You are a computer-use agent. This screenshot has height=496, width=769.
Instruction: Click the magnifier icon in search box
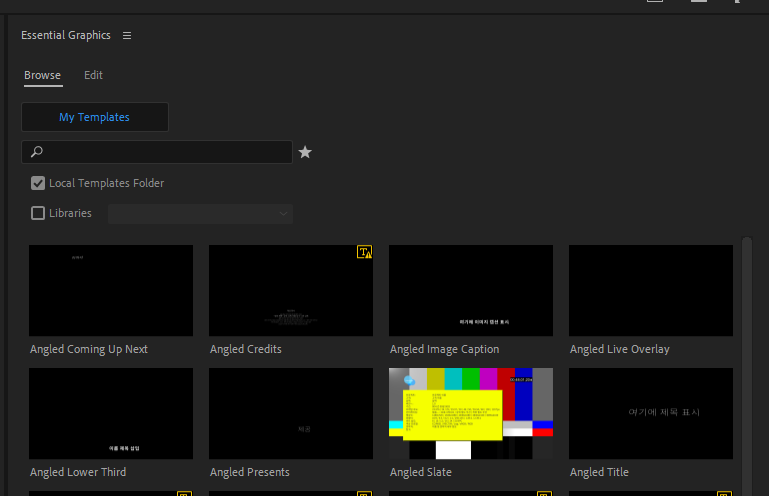pyautogui.click(x=37, y=152)
